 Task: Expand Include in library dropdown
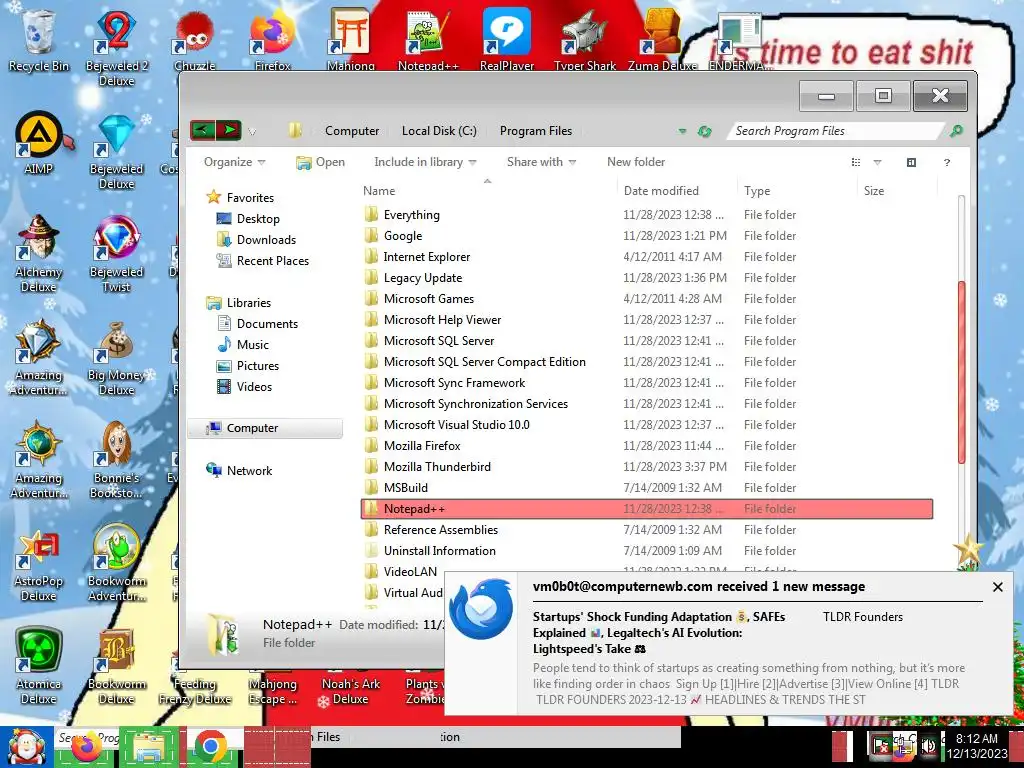tap(425, 162)
